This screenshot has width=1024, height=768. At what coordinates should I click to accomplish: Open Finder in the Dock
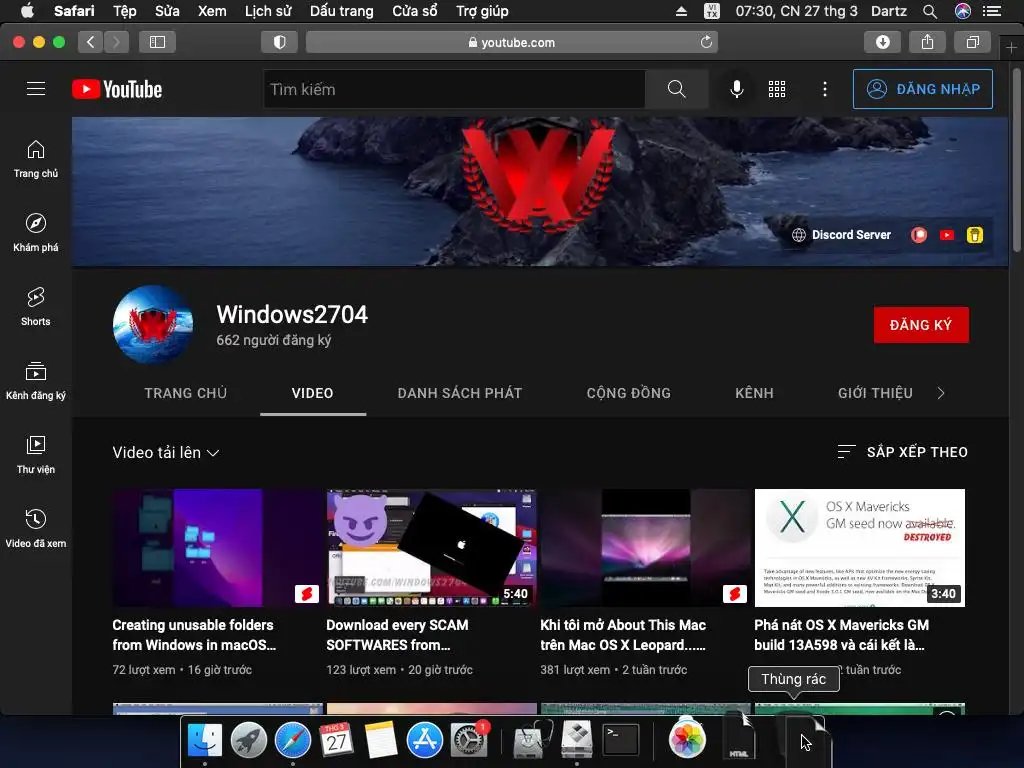205,740
